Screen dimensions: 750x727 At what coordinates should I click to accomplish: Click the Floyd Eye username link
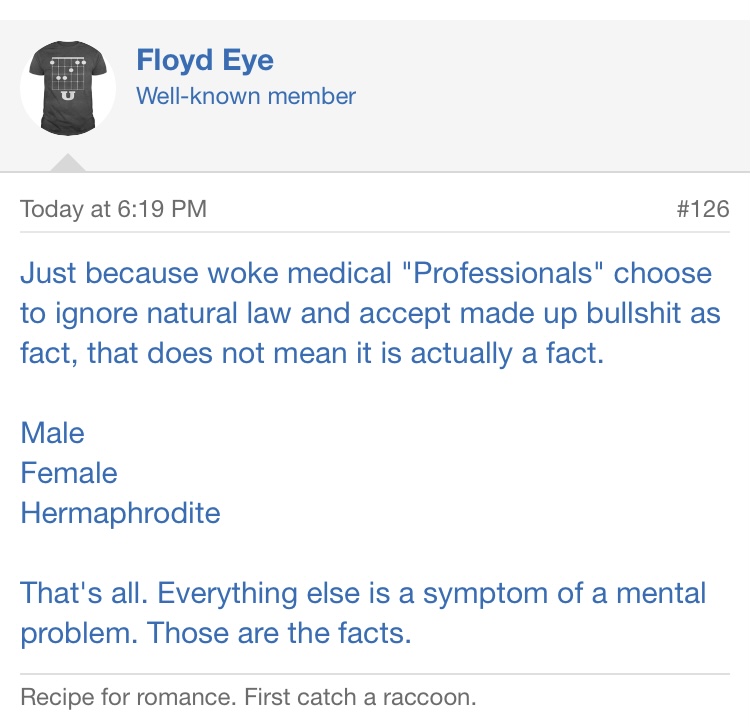(205, 61)
